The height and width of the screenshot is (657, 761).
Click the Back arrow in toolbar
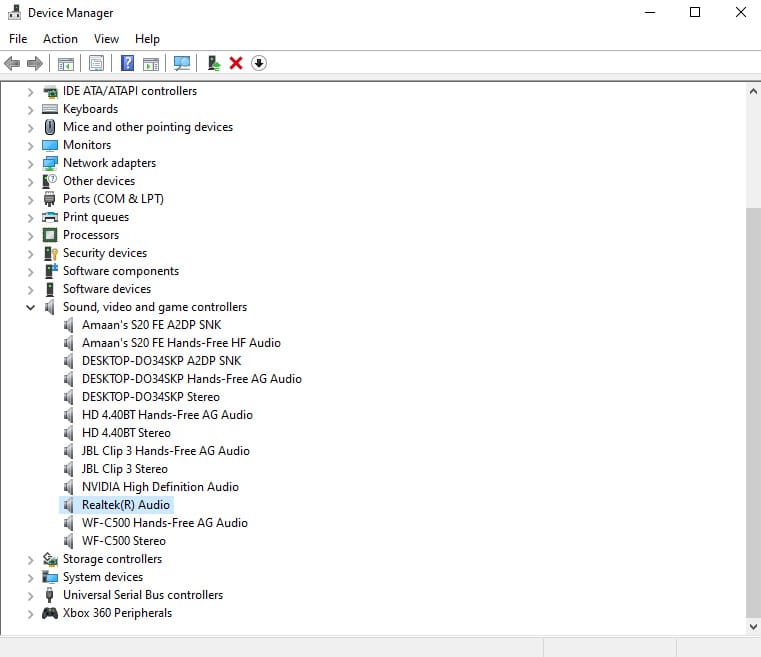click(12, 63)
